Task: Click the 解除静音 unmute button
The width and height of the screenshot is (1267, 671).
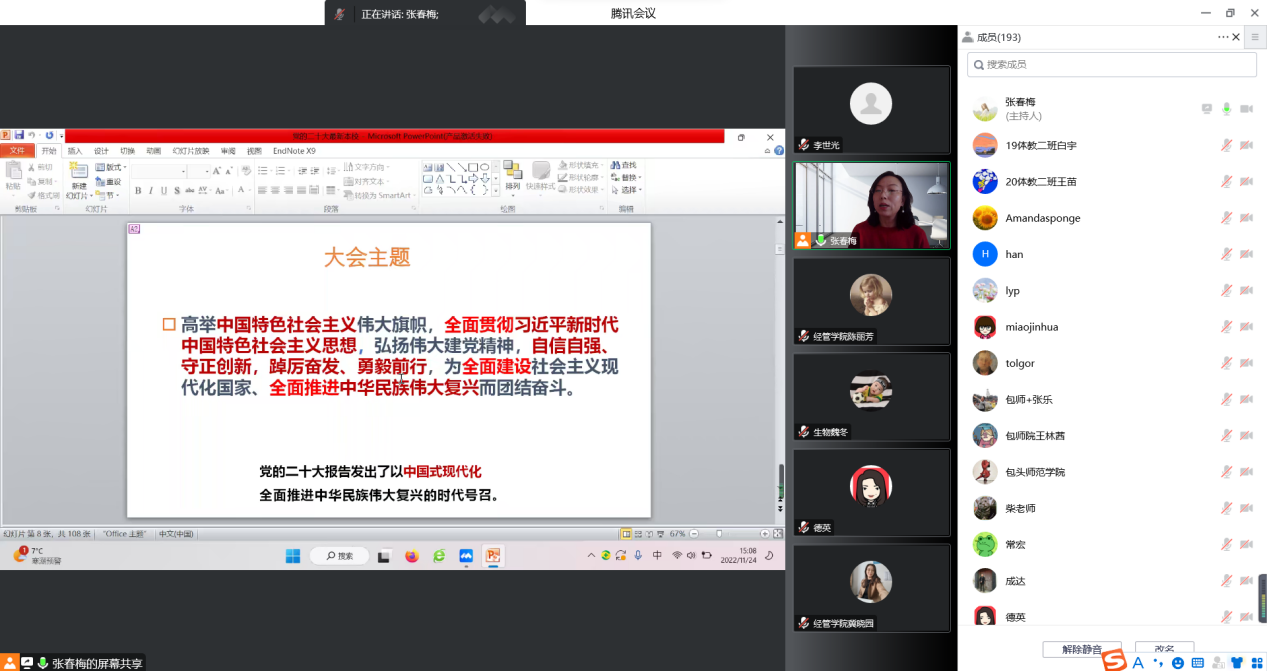Action: pyautogui.click(x=1082, y=649)
